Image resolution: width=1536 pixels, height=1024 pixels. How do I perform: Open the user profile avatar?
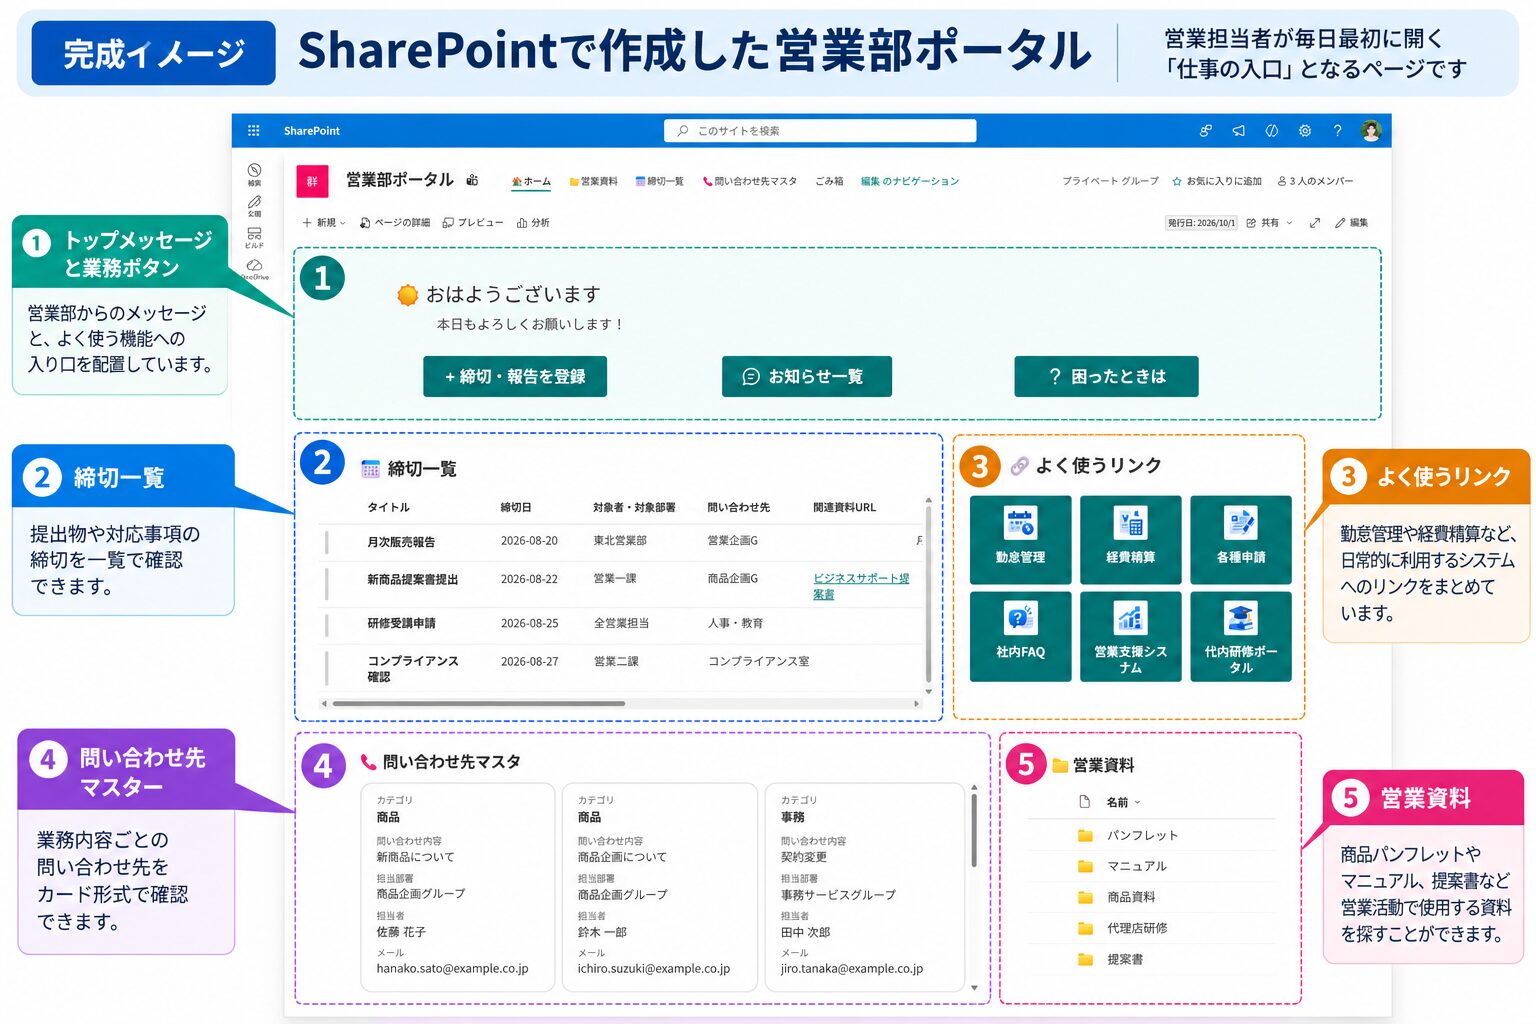1371,131
